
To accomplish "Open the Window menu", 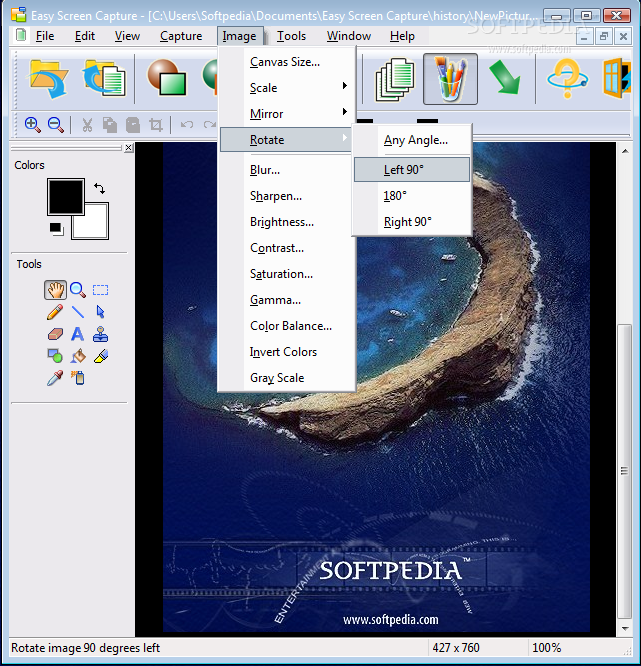I will coord(349,36).
